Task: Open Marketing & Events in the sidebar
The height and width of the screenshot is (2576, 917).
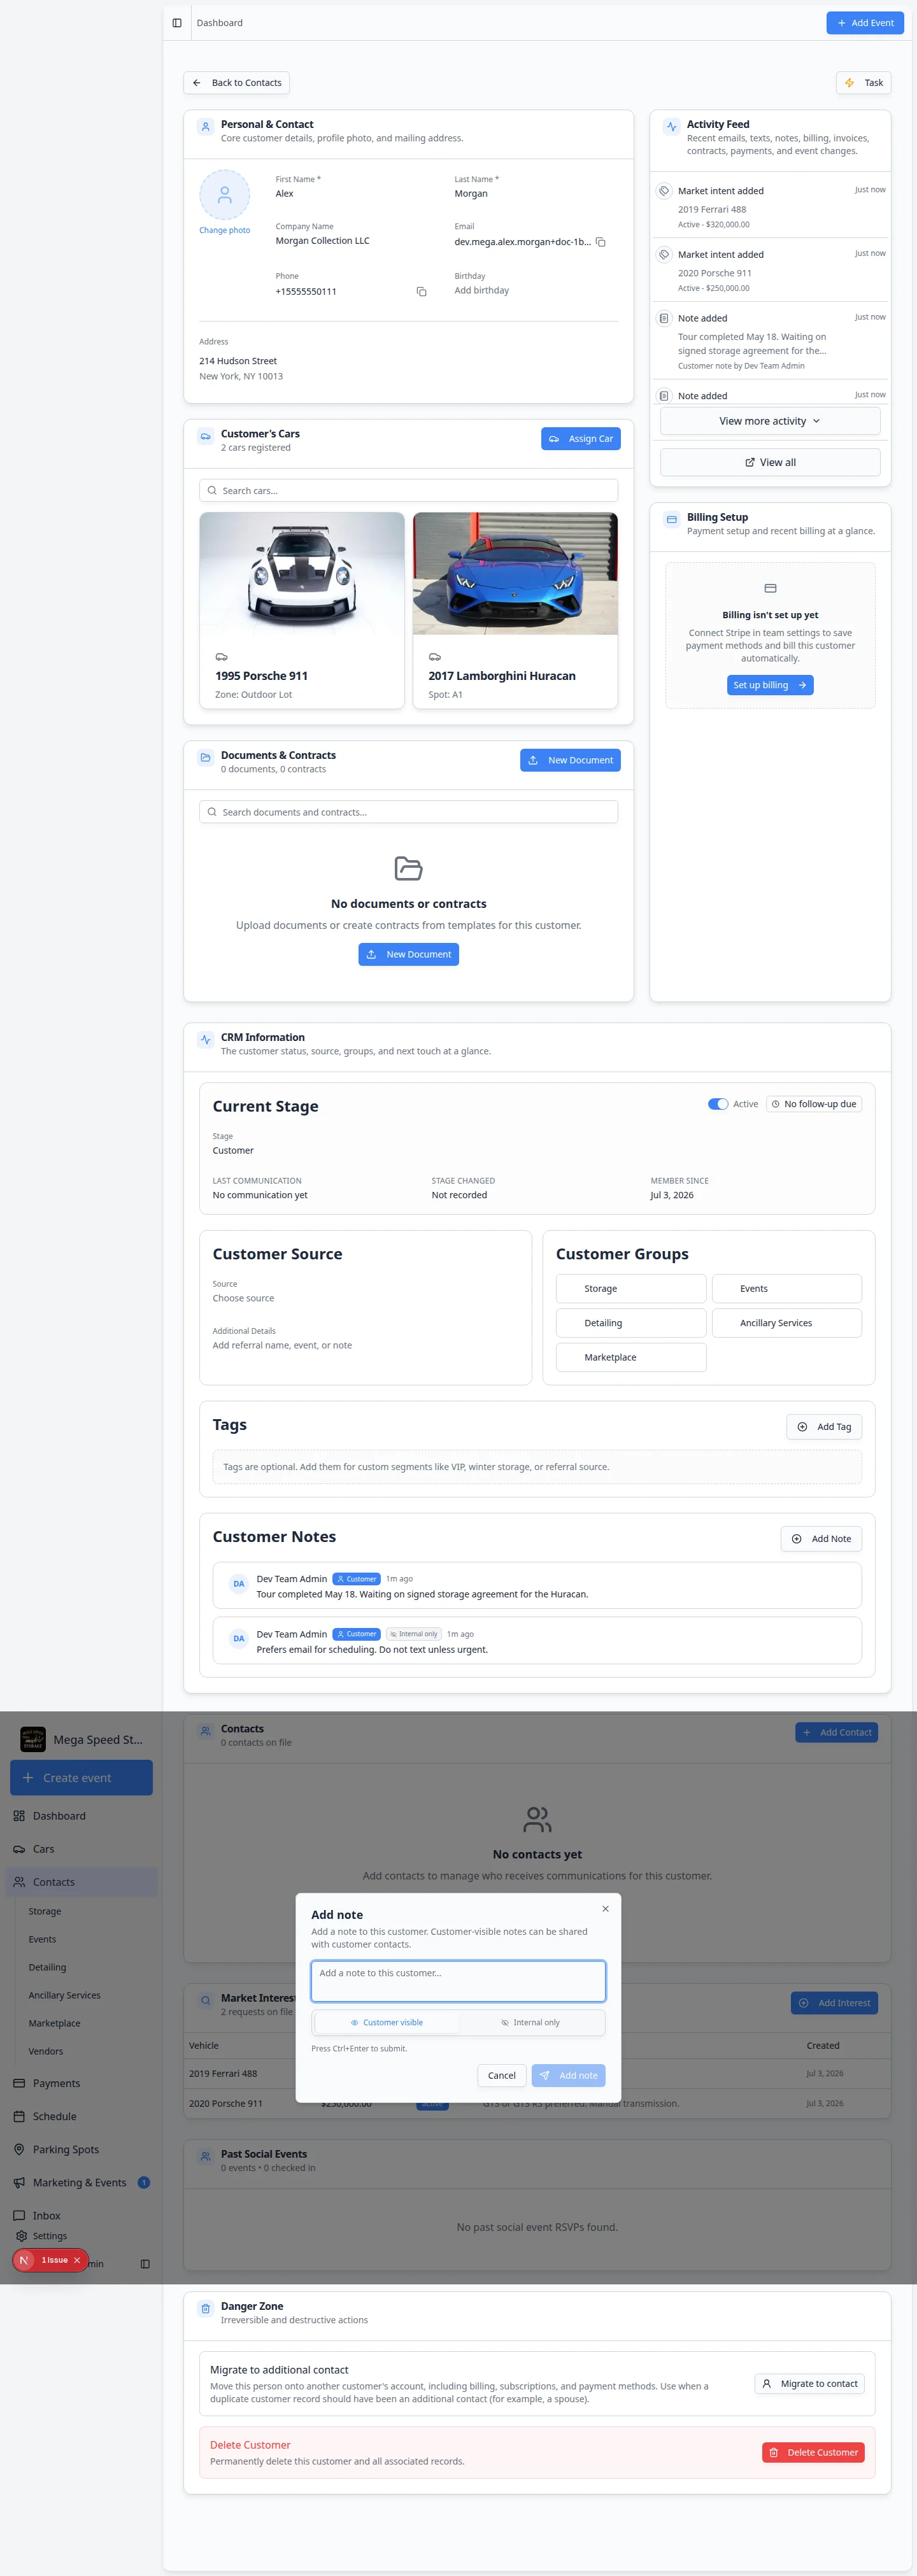Action: pos(81,2183)
